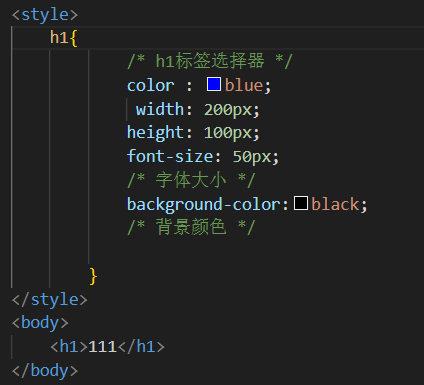Click the 'font-size' property name
The height and width of the screenshot is (385, 424).
click(x=169, y=156)
